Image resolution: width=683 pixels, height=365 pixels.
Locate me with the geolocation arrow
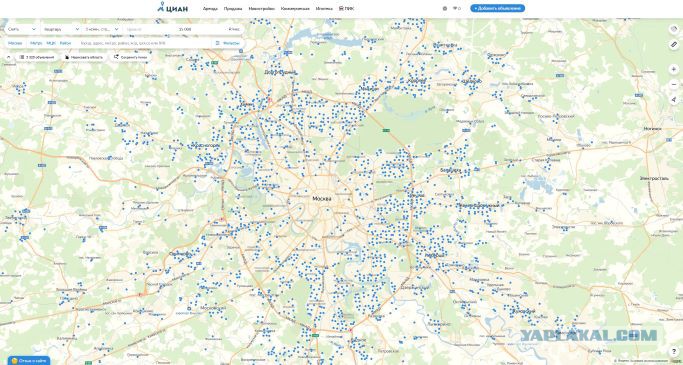pos(674,99)
